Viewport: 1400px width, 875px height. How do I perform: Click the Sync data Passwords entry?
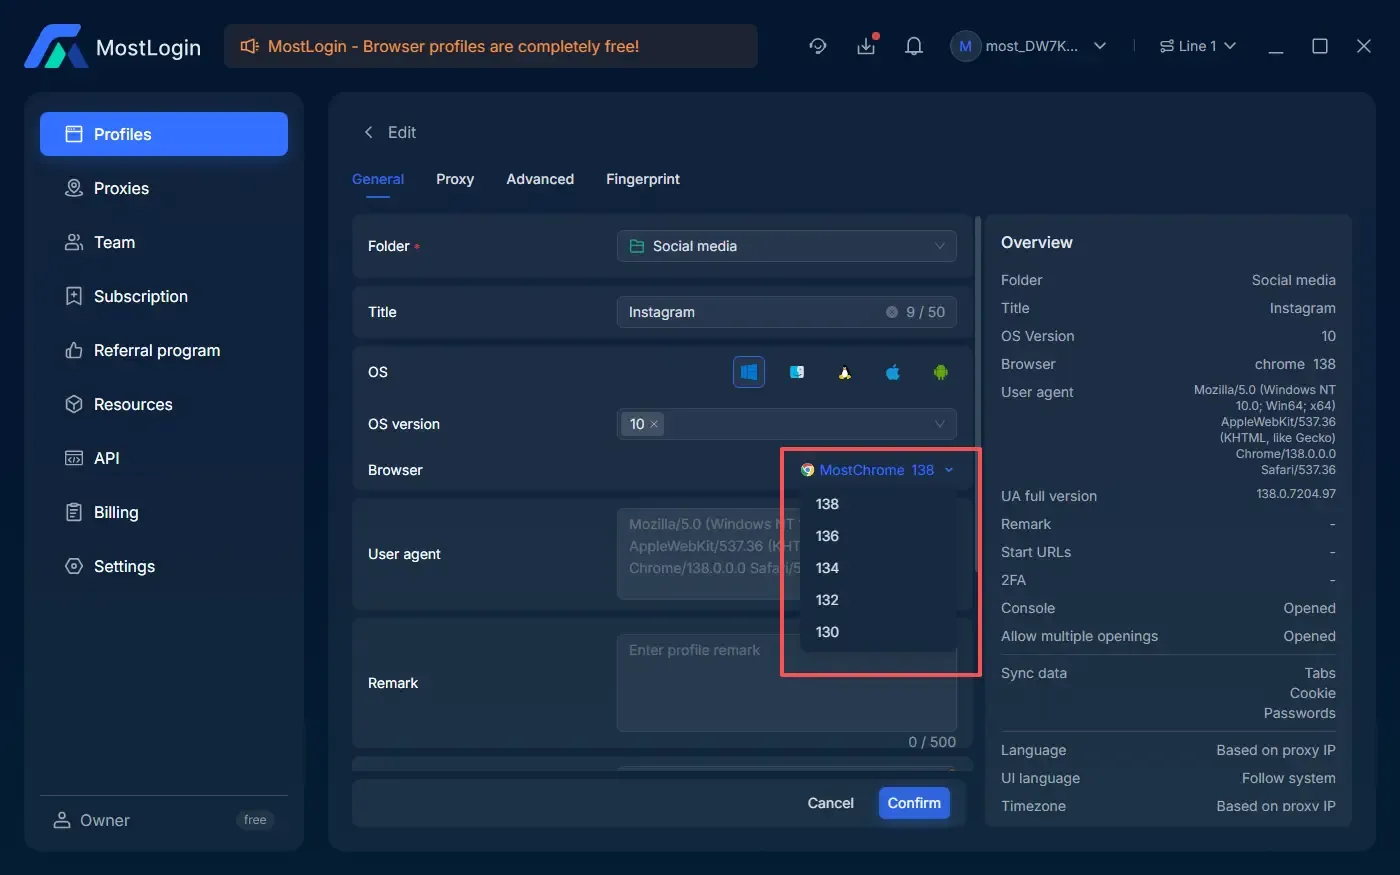1300,713
